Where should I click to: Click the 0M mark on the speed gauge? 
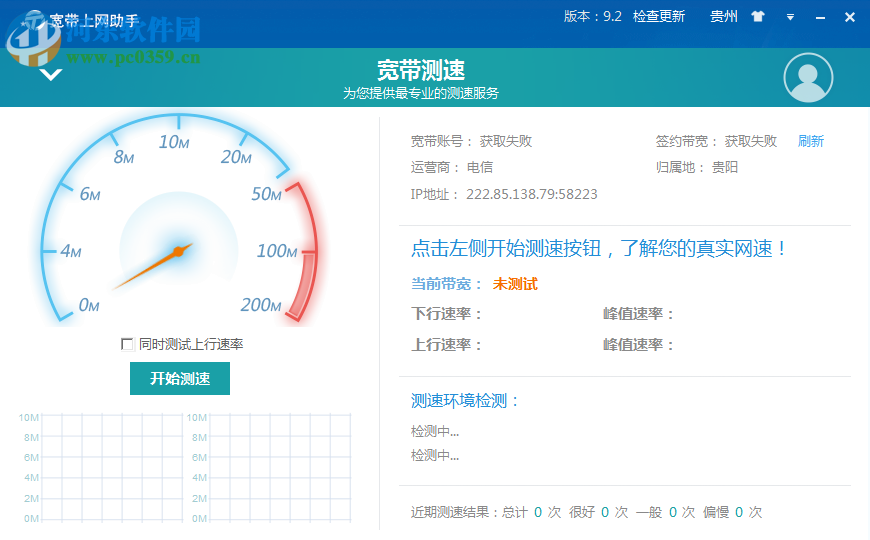point(89,305)
